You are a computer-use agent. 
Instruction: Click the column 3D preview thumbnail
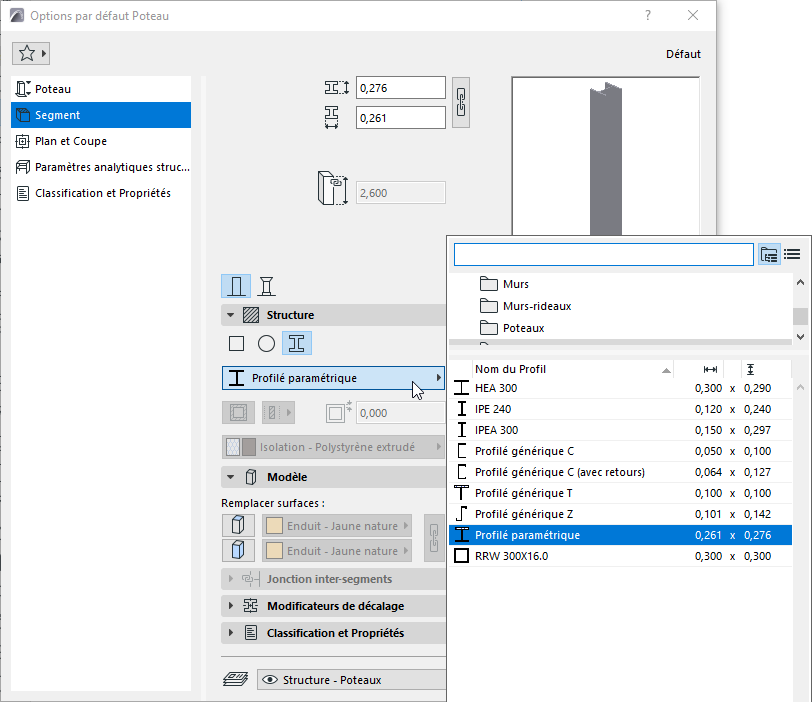coord(605,156)
